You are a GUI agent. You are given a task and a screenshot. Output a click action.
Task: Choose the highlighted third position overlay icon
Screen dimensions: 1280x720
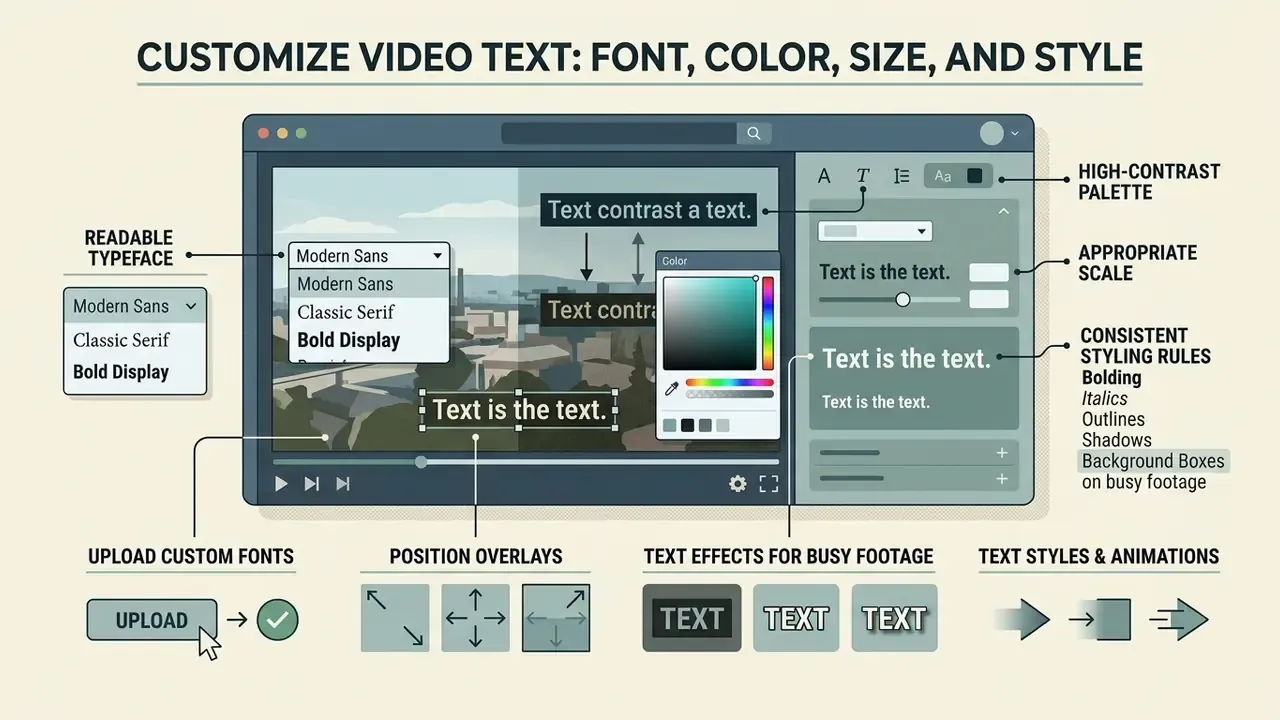[556, 618]
